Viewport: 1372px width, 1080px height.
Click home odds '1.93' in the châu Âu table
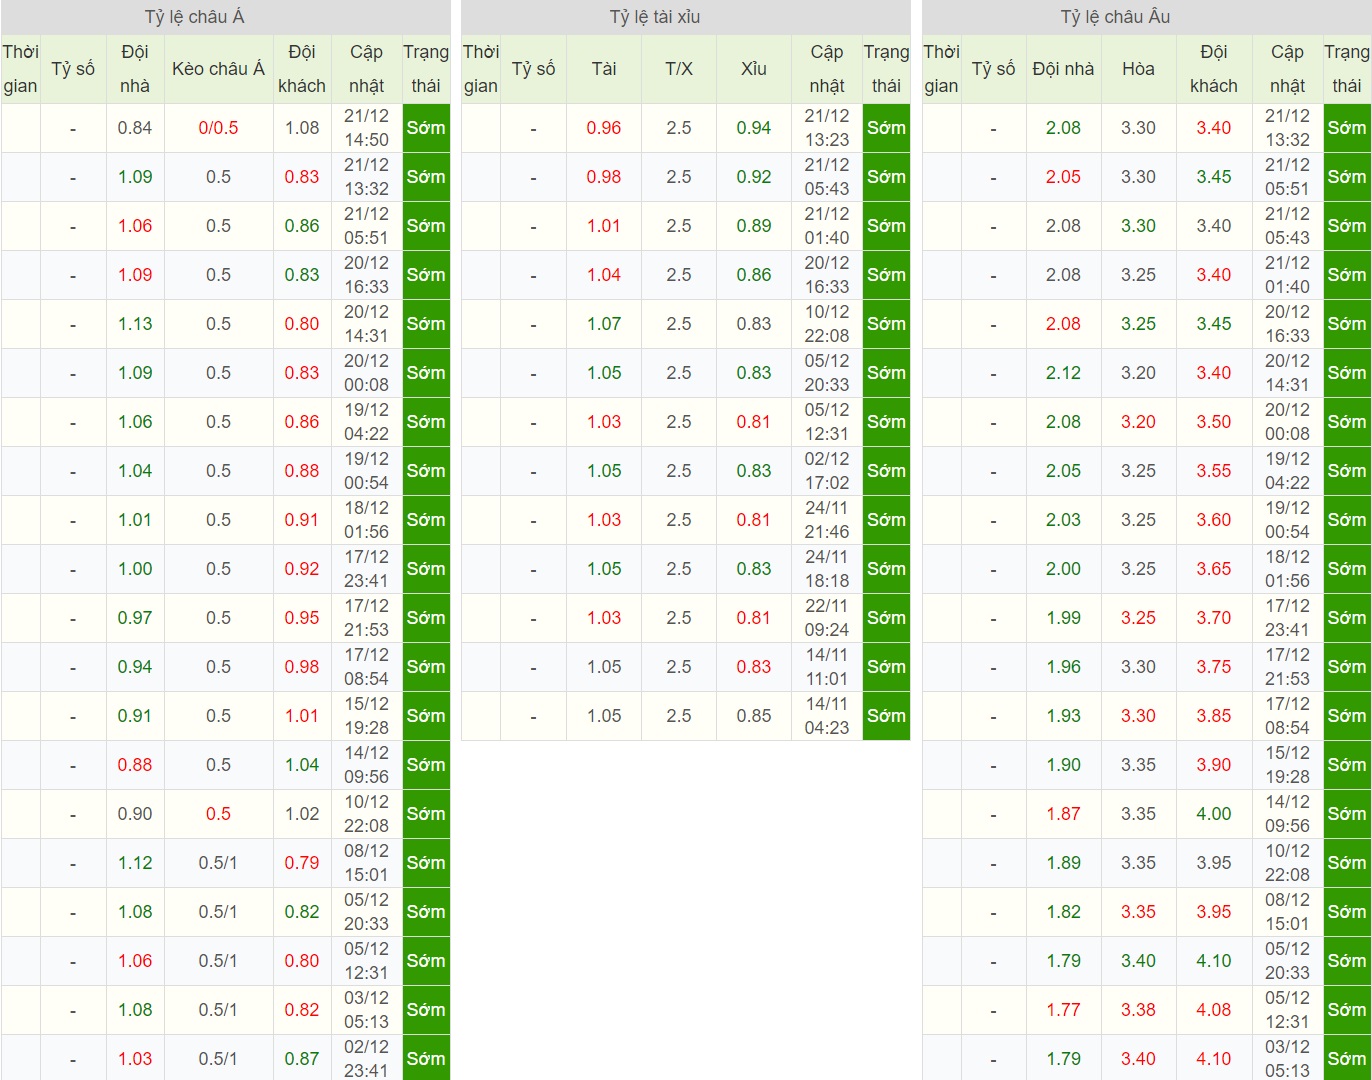1063,716
